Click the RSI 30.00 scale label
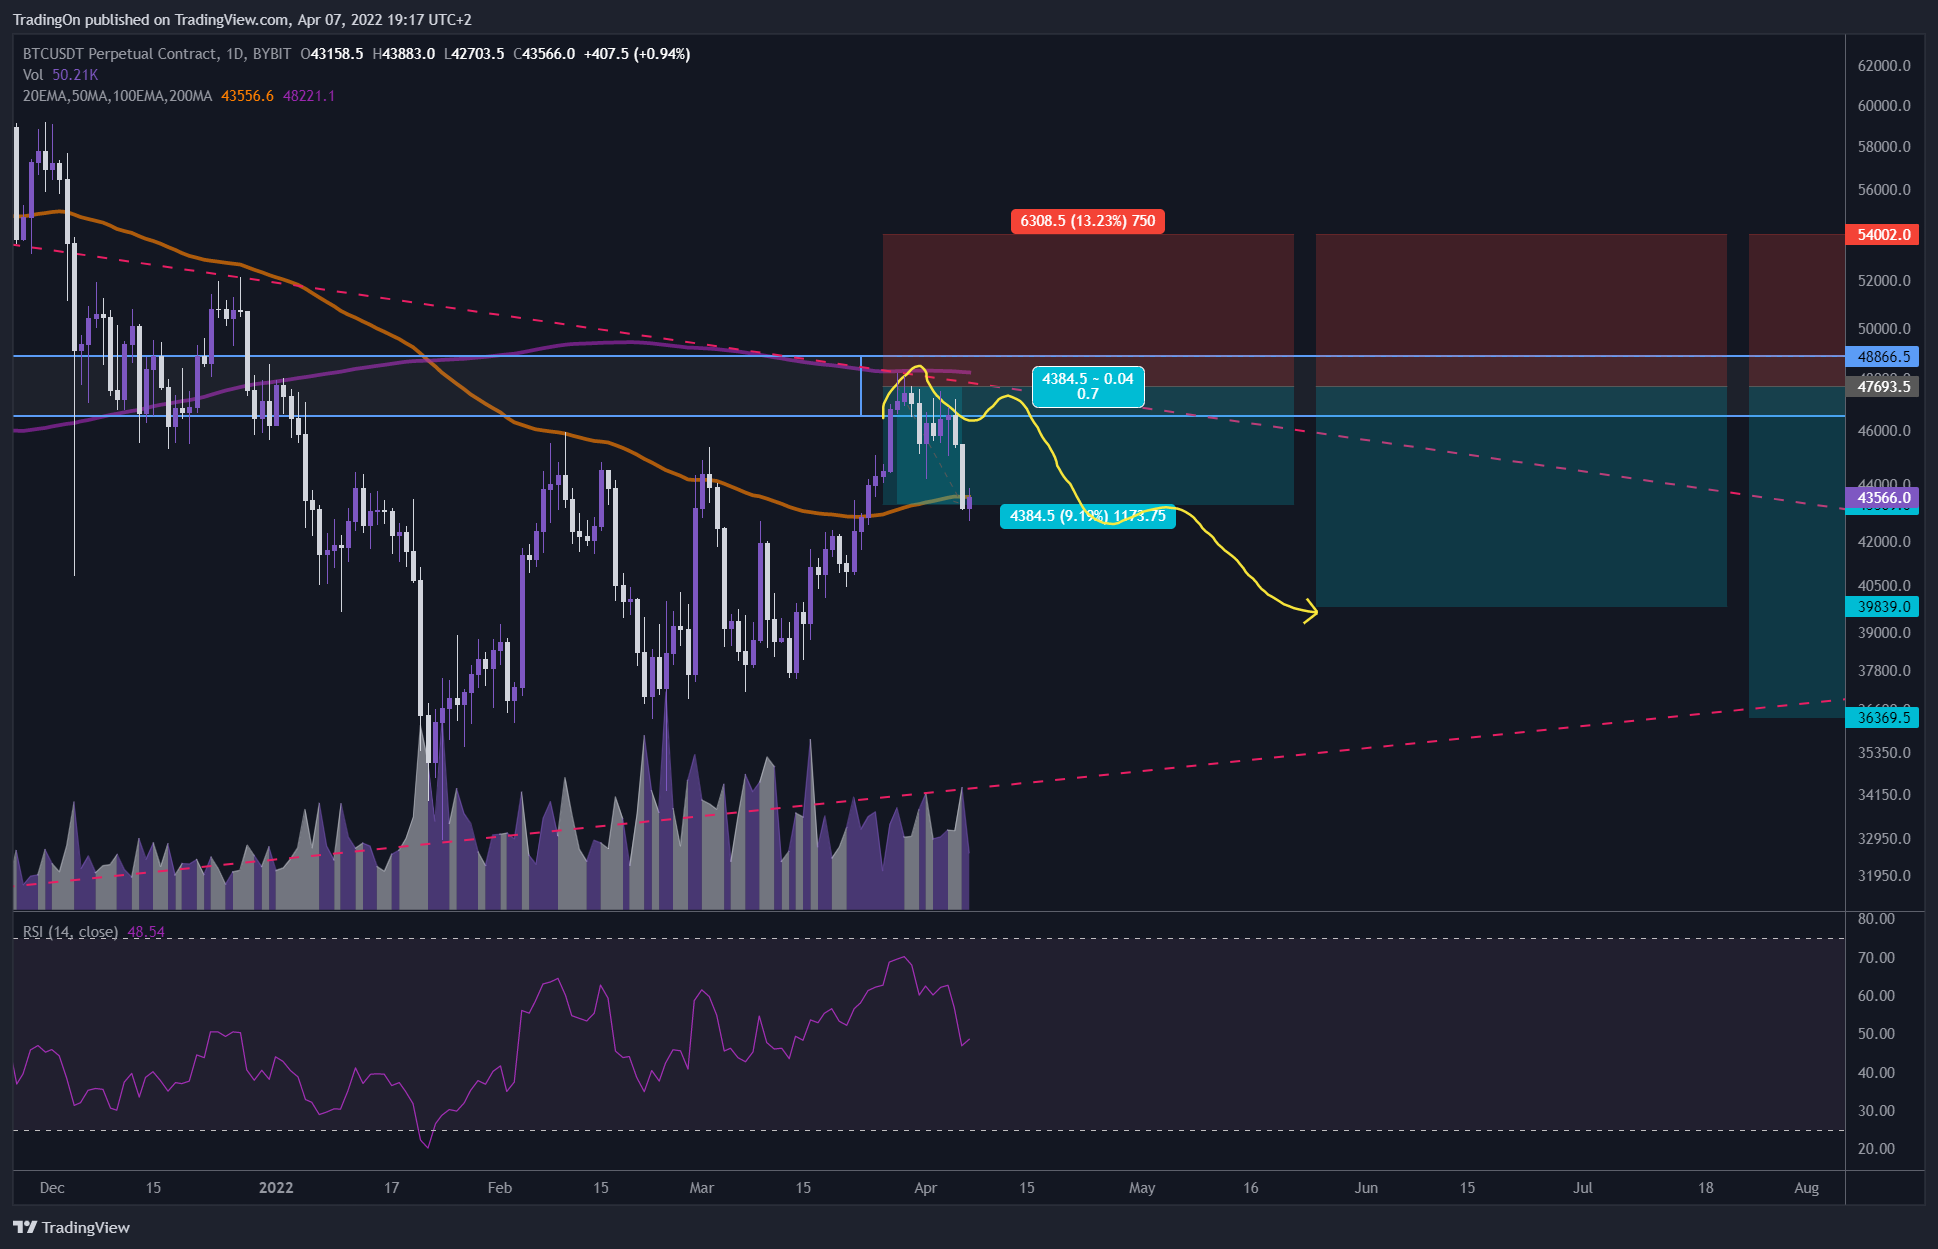Image resolution: width=1938 pixels, height=1249 pixels. coord(1875,1111)
